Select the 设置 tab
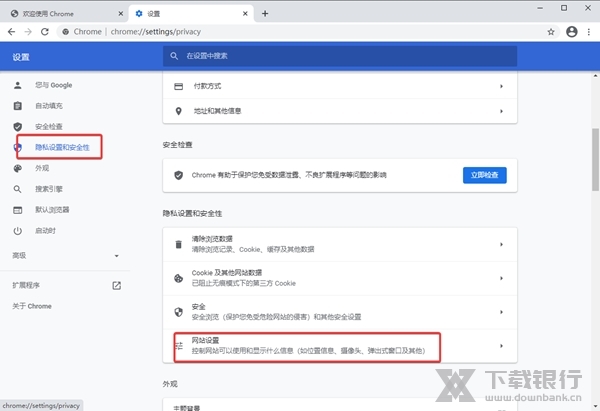The height and width of the screenshot is (411, 600). (191, 14)
